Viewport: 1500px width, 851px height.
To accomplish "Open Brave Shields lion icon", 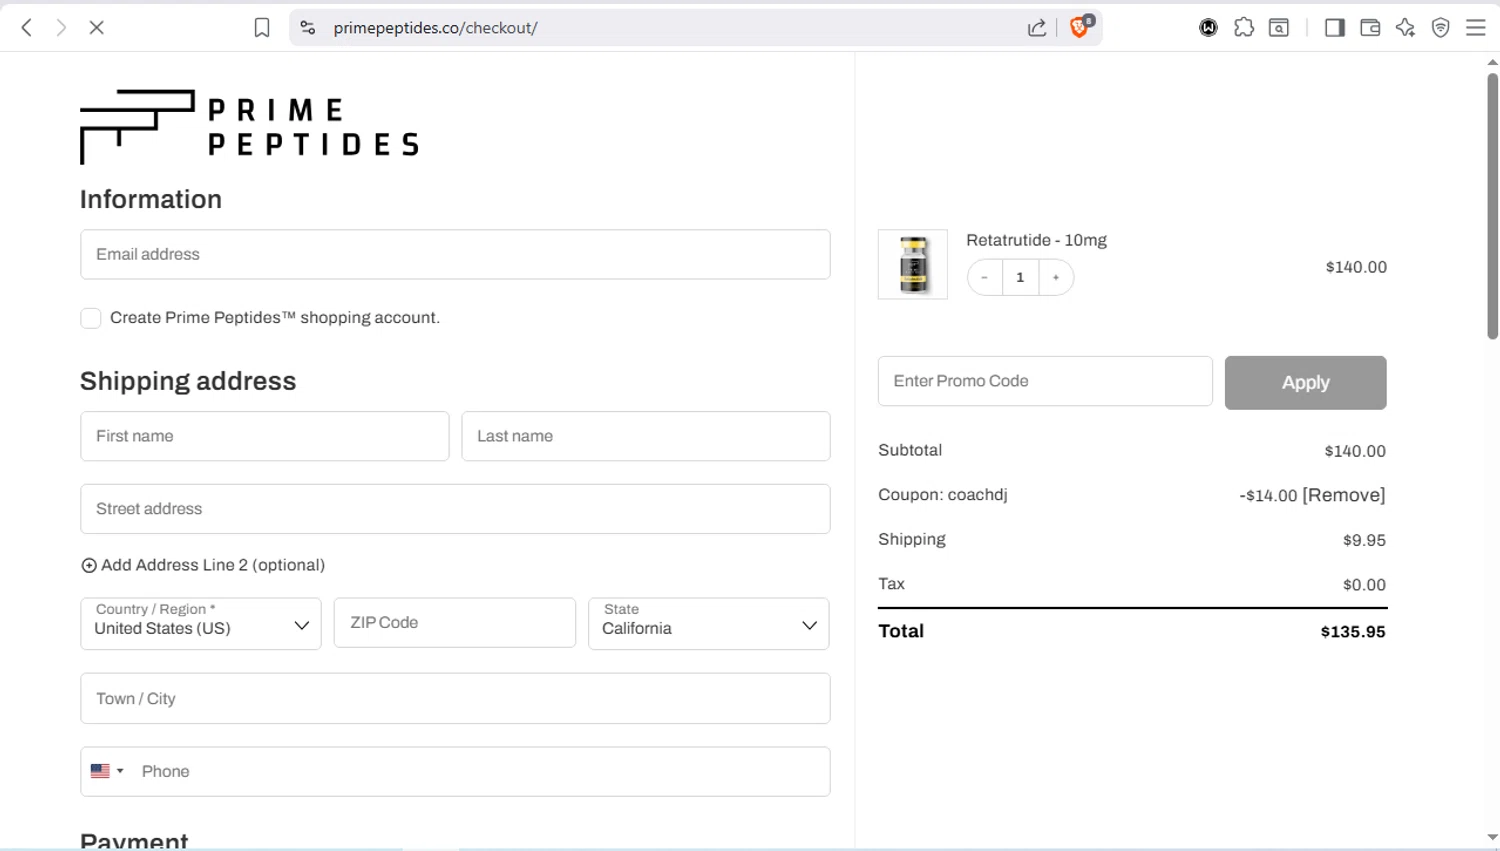I will click(x=1080, y=27).
